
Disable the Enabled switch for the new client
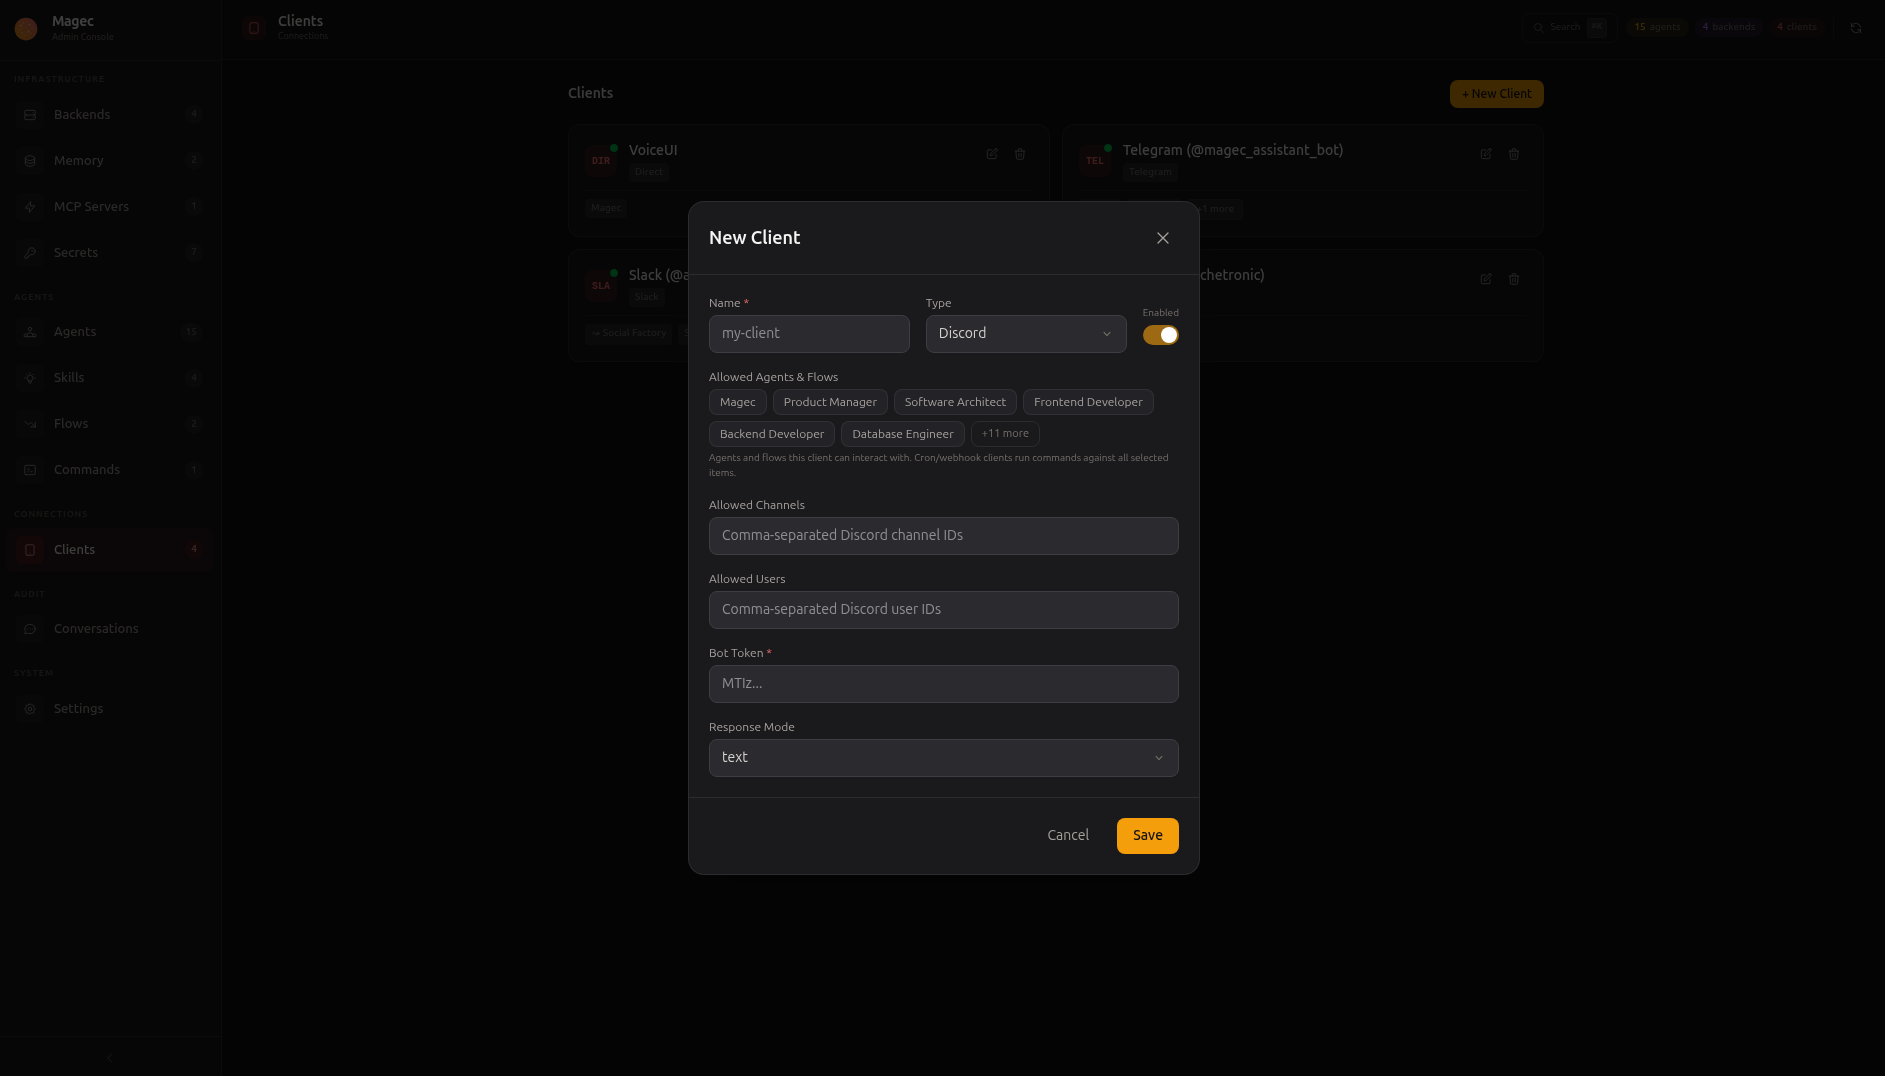click(1160, 335)
